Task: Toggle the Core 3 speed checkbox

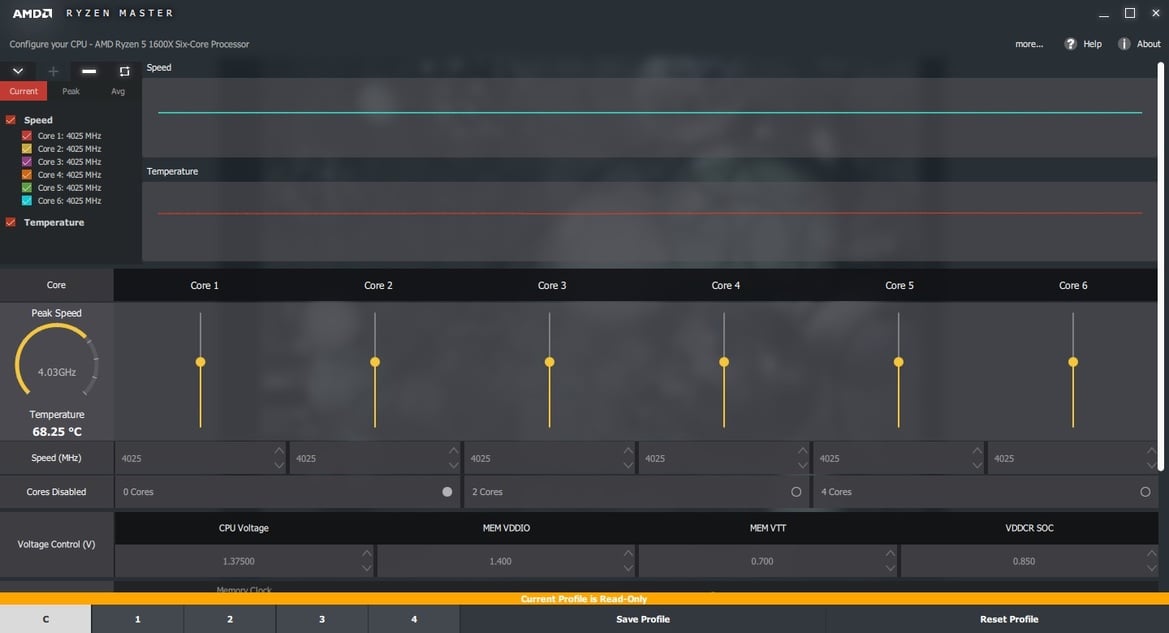Action: (27, 161)
